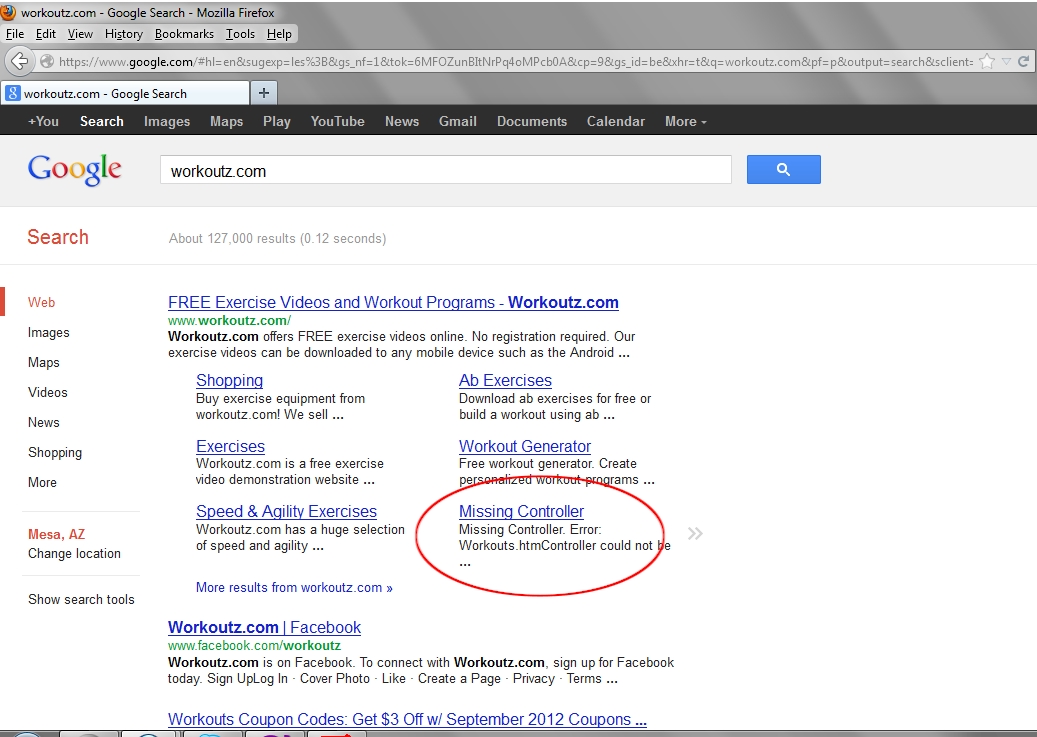Open the Tools menu

240,34
